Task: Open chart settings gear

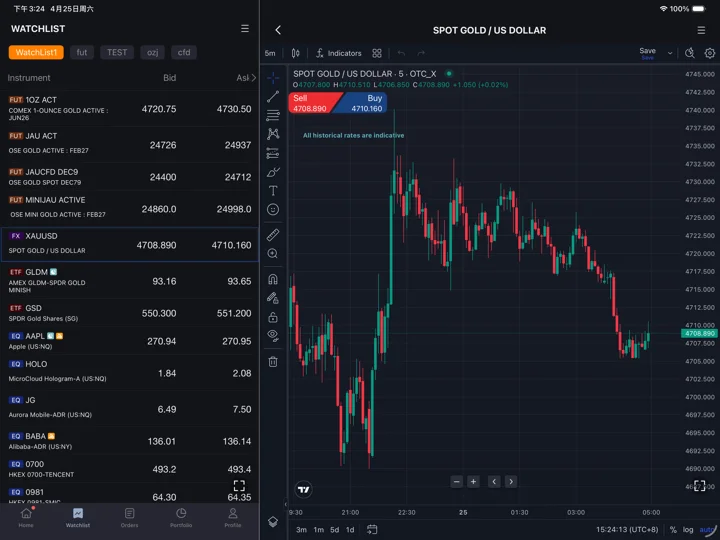Action: [709, 53]
